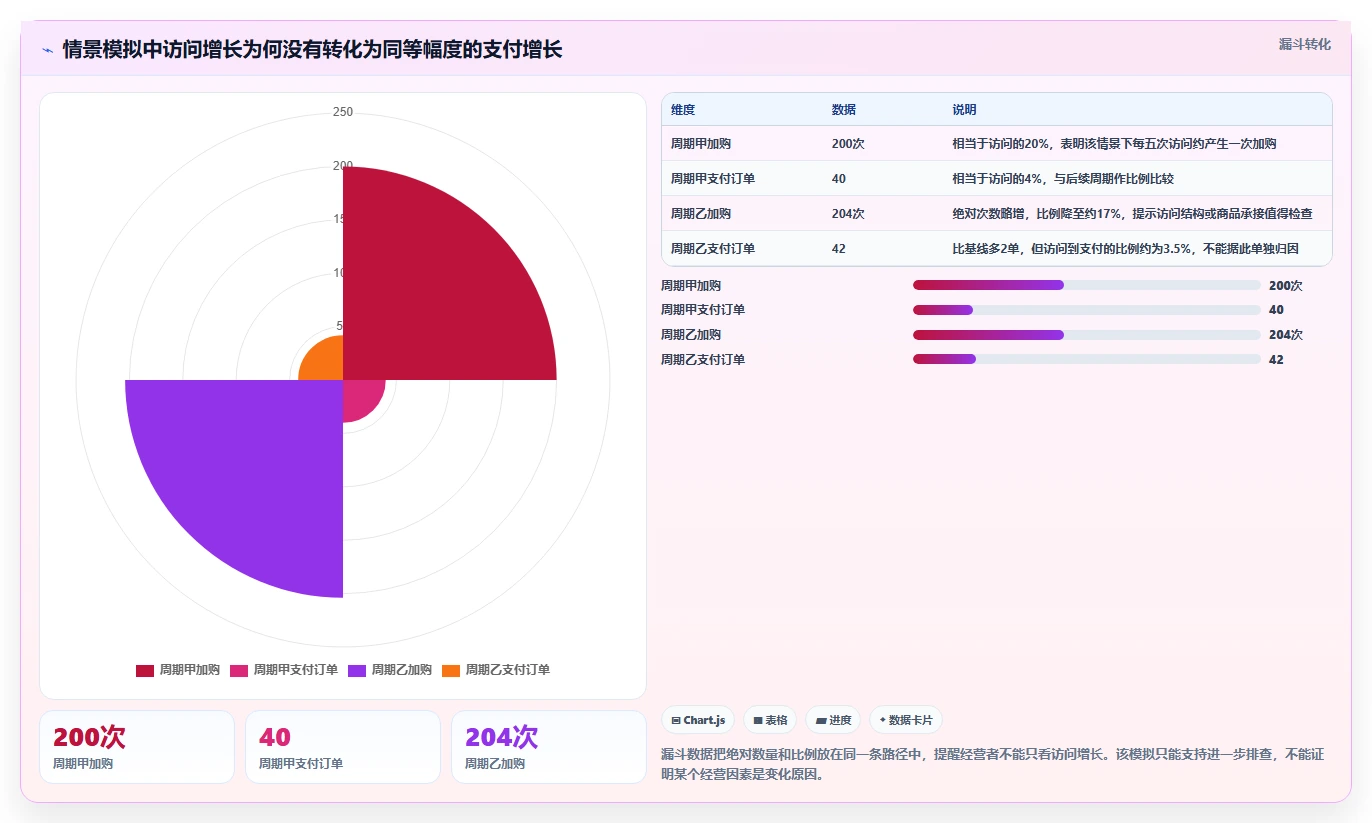This screenshot has height=823, width=1372.
Task: Open the data card showing 40
Action: (343, 747)
